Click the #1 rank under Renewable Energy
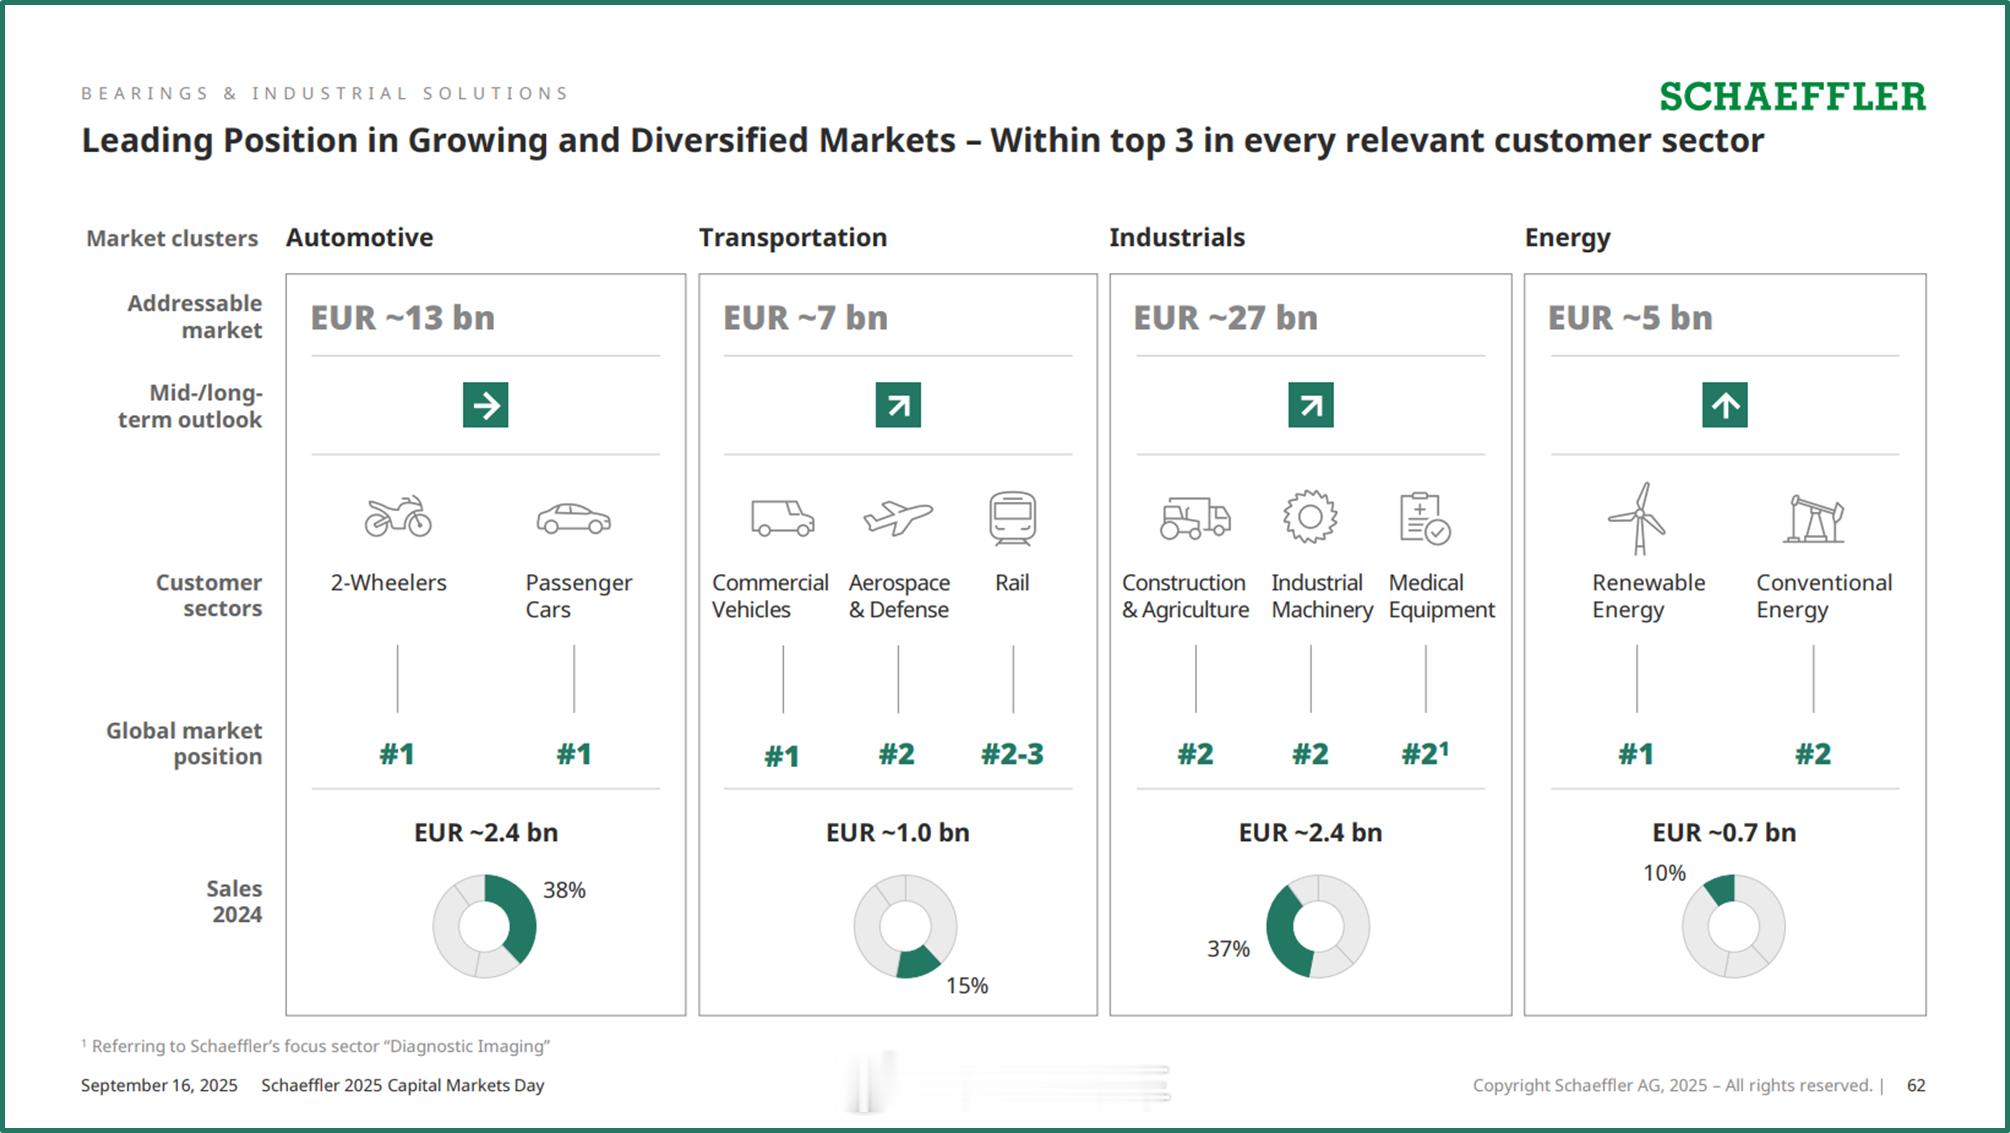The image size is (2010, 1133). point(1636,754)
